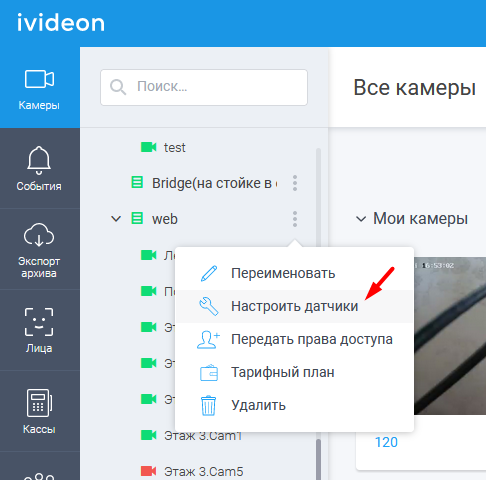This screenshot has width=486, height=480.
Task: Open the camera preview thumbnail
Action: pos(450,336)
